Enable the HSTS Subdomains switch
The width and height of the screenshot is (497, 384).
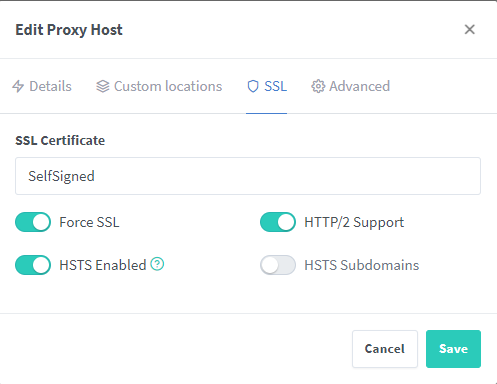point(278,265)
